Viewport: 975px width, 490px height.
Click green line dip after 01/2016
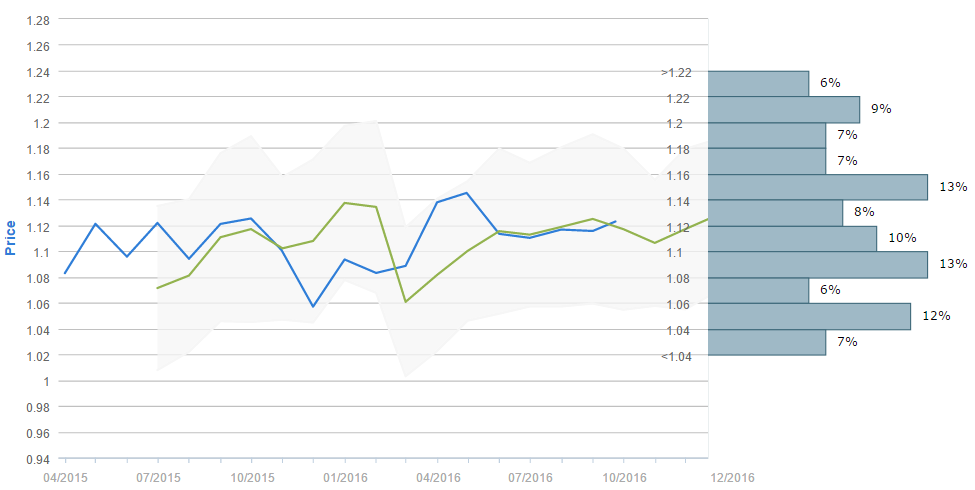405,301
